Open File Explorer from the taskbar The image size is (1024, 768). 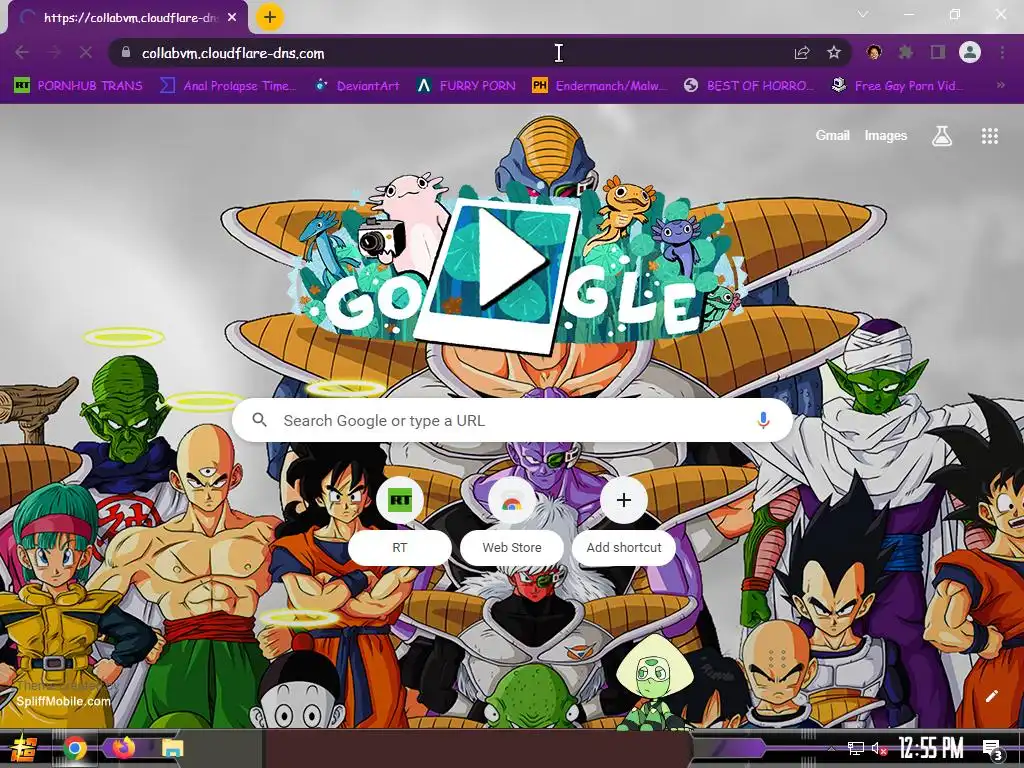[172, 748]
